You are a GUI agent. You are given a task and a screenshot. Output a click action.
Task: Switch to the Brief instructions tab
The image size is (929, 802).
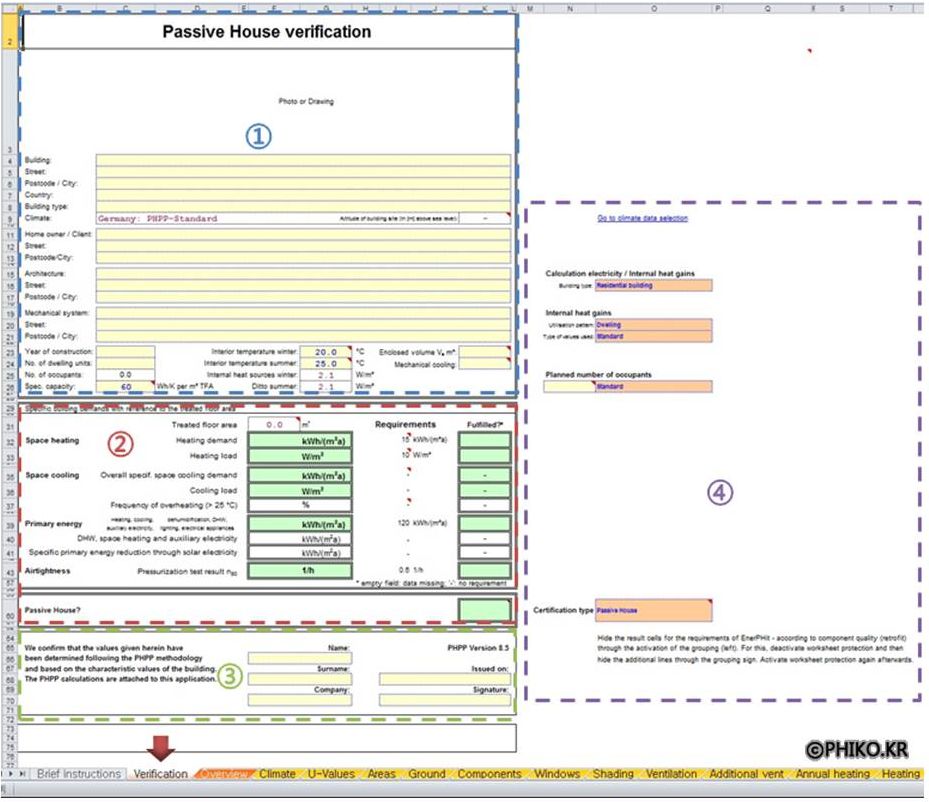pyautogui.click(x=78, y=774)
